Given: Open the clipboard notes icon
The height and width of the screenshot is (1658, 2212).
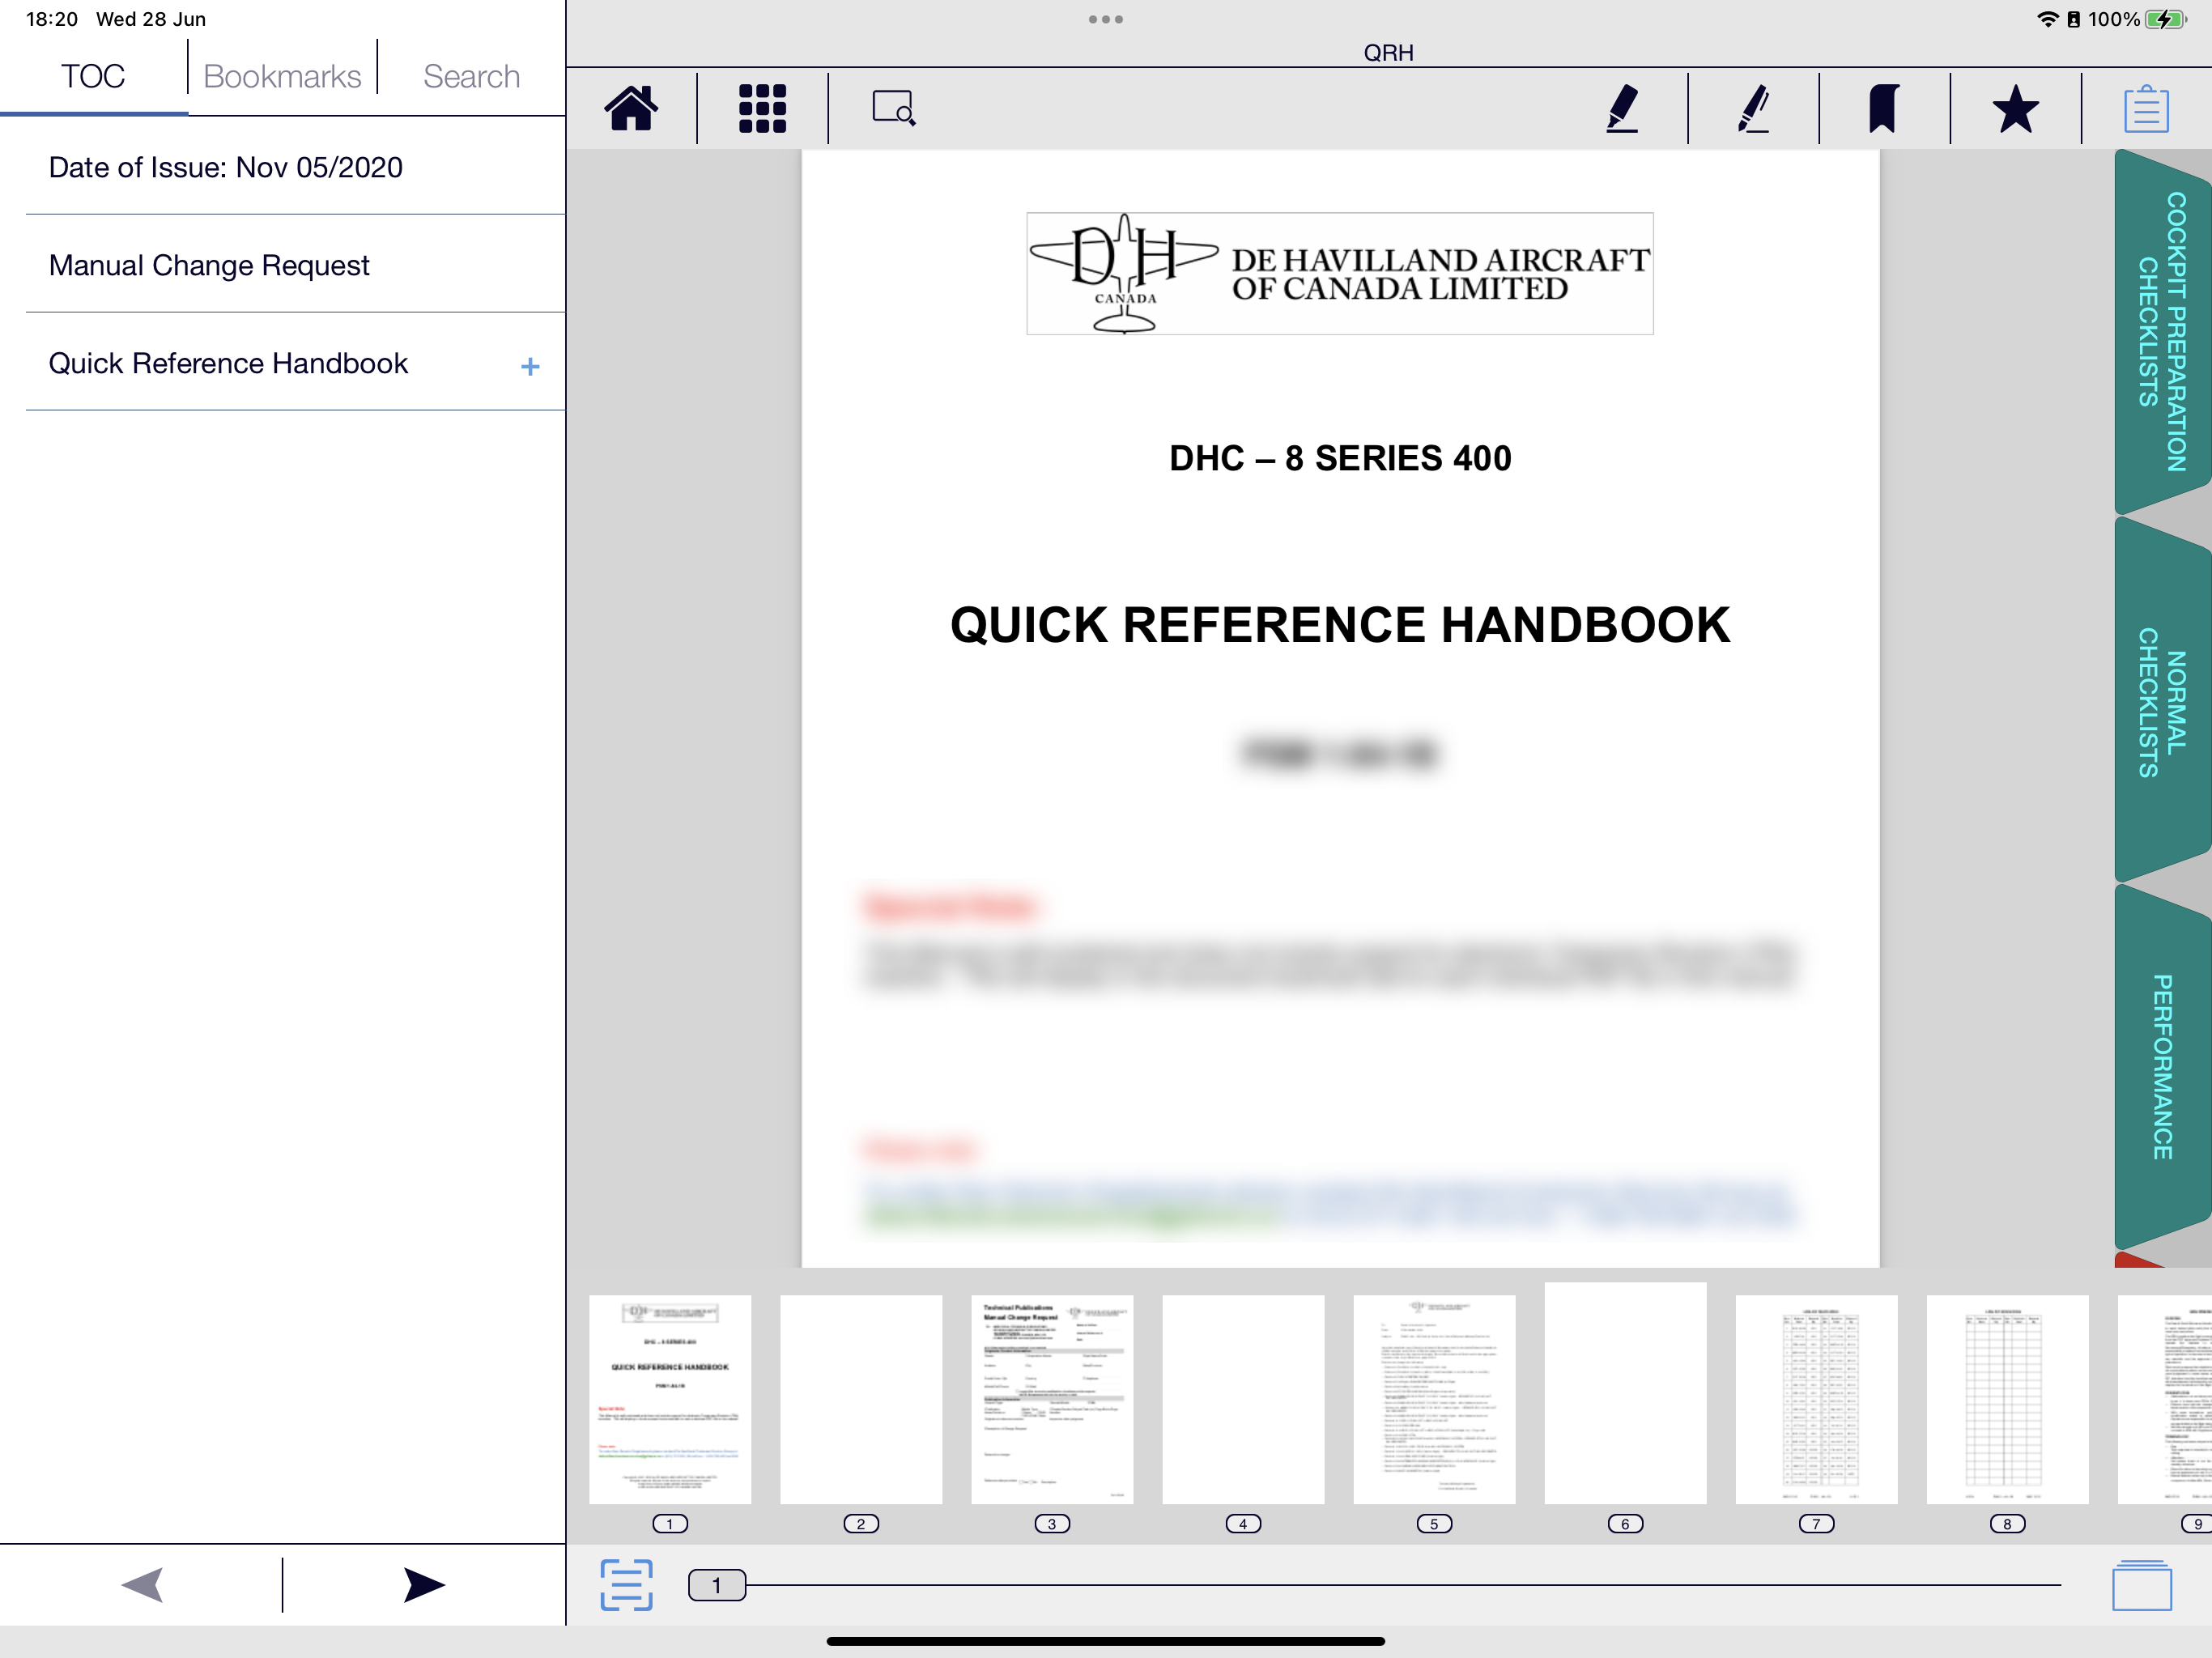Looking at the screenshot, I should (2146, 109).
